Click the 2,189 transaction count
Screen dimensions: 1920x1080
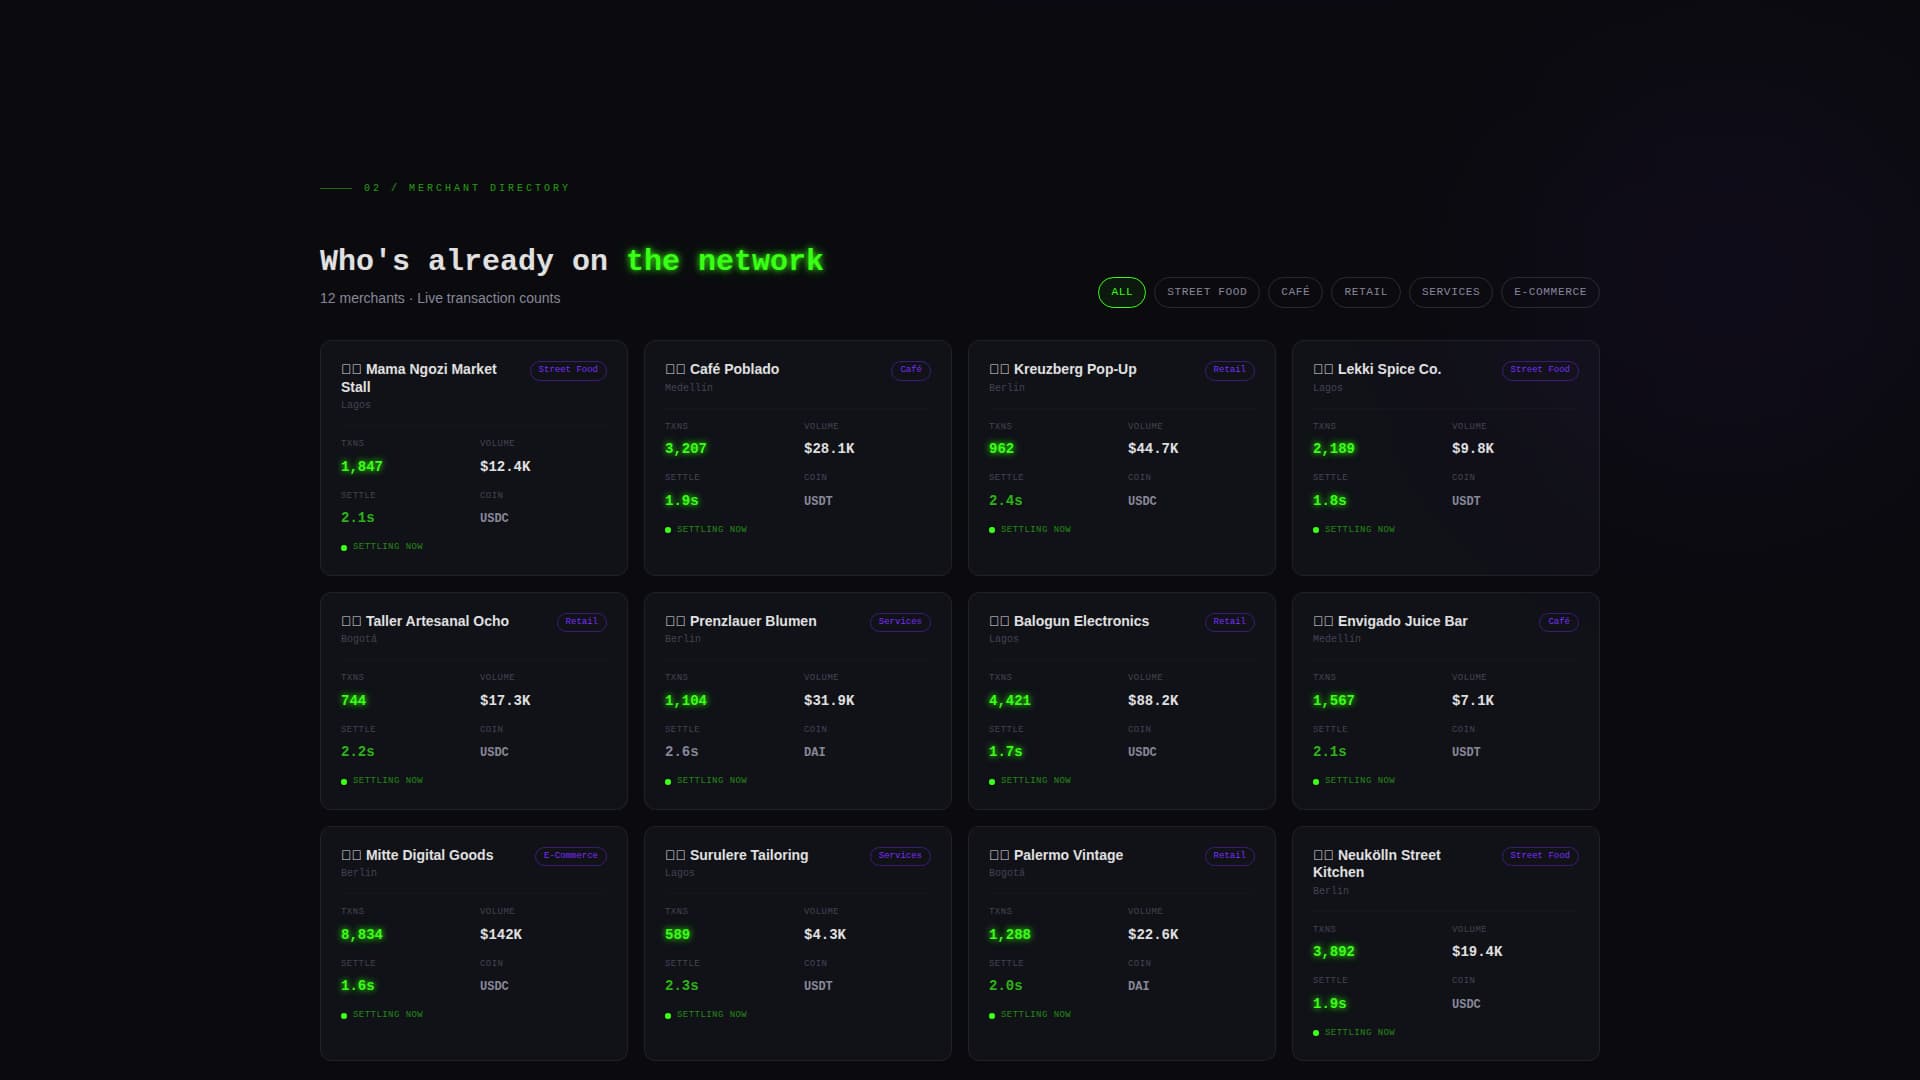[1334, 449]
